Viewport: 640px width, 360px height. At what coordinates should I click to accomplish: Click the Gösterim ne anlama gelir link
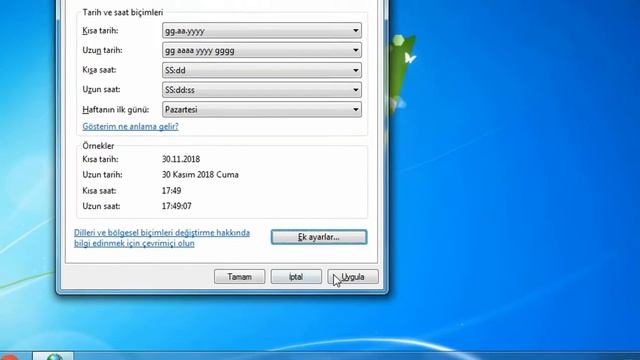pyautogui.click(x=131, y=127)
